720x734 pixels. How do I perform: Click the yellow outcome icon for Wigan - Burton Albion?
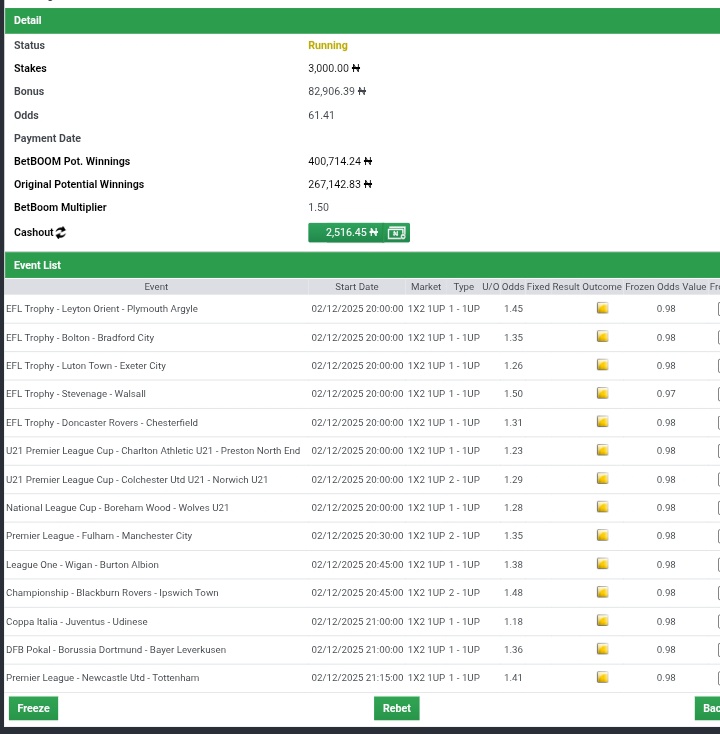pos(602,564)
